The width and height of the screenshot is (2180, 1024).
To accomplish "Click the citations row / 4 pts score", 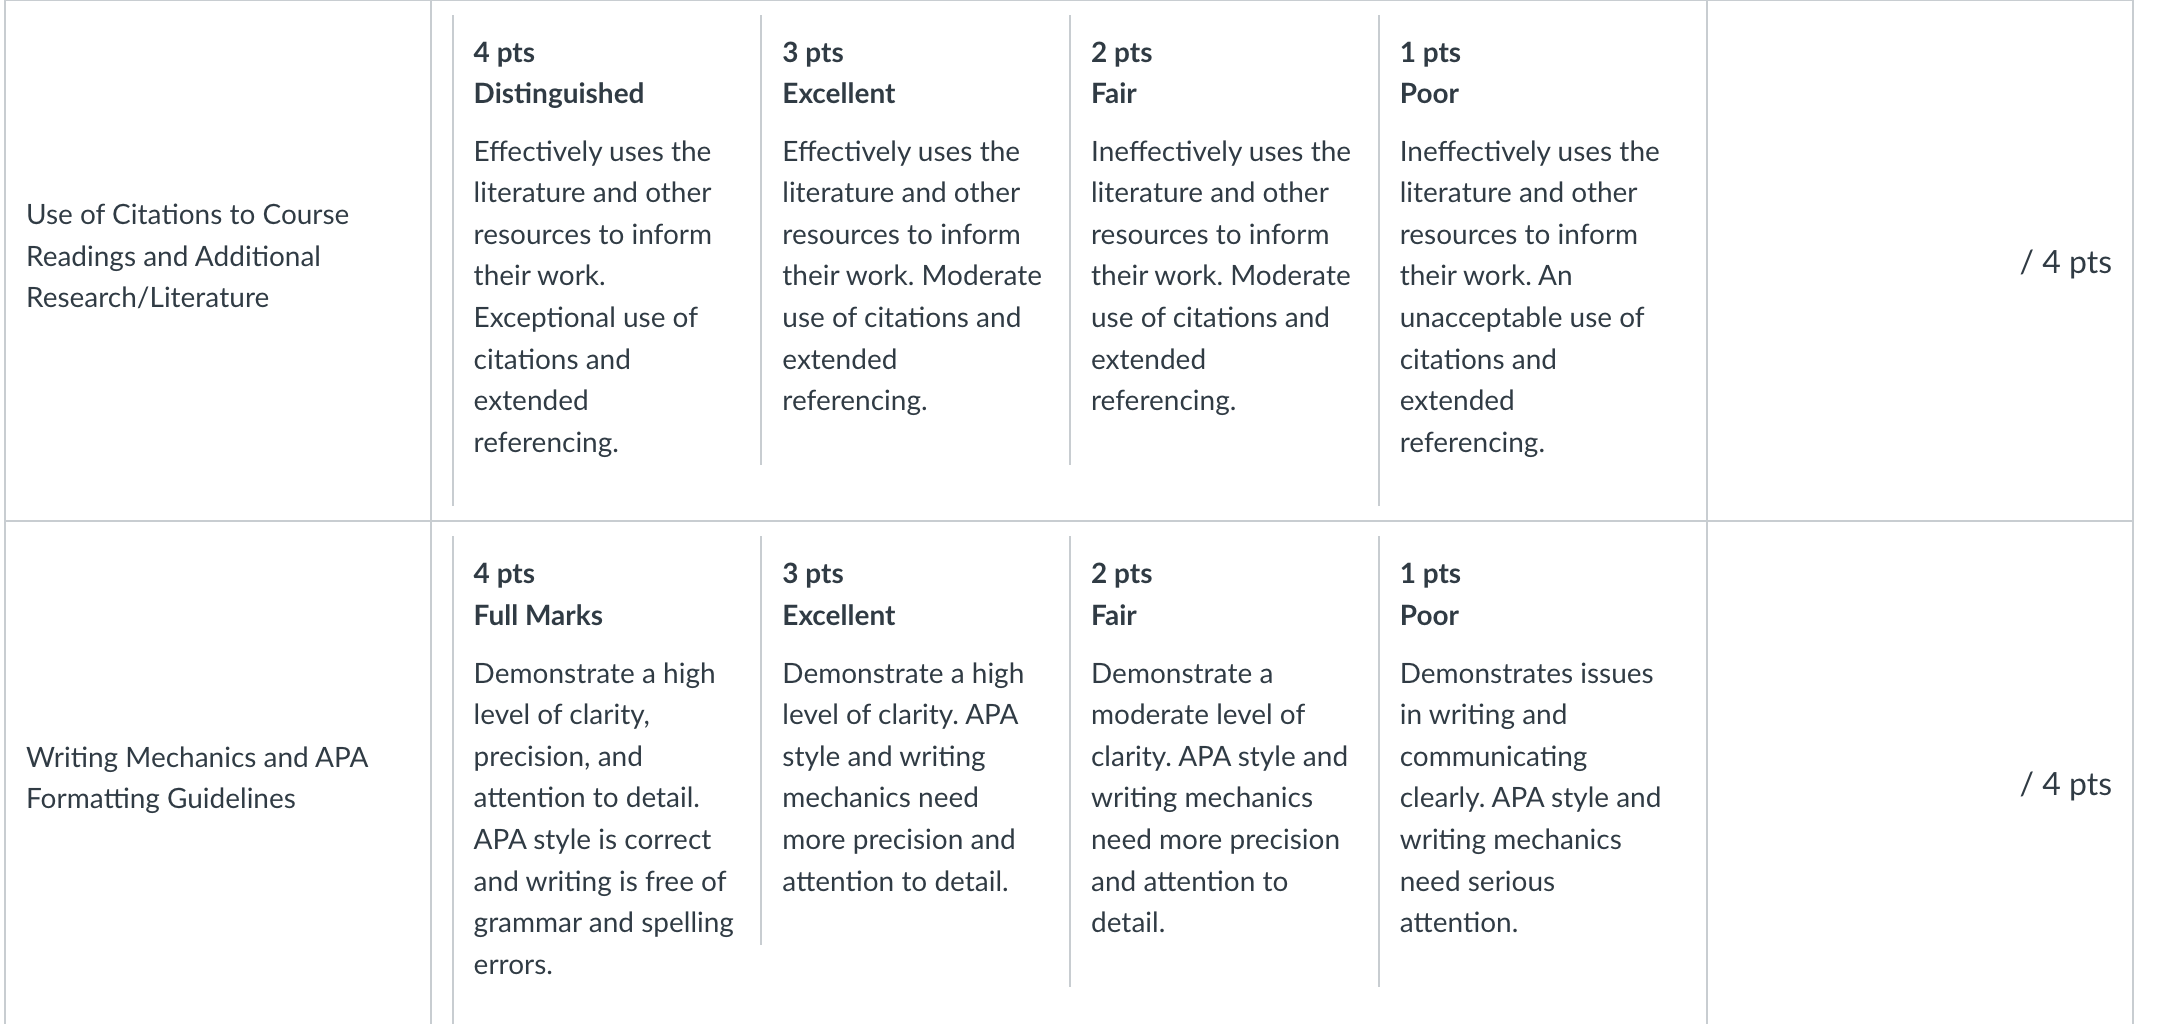I will 2065,262.
